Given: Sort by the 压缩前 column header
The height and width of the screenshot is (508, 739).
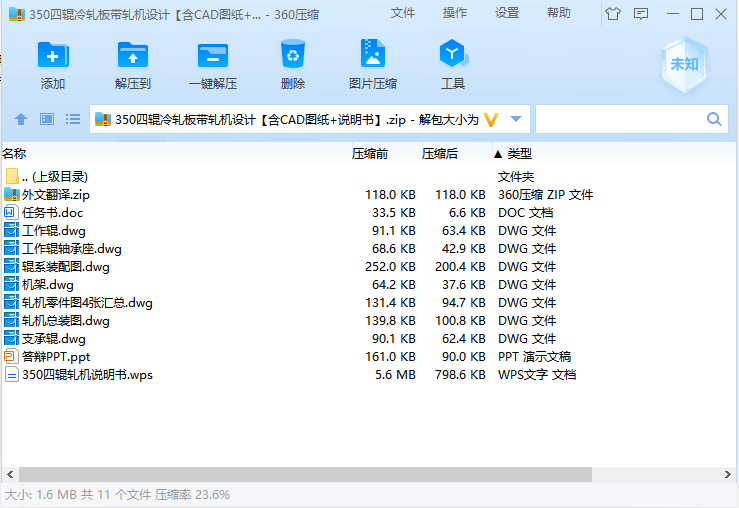Looking at the screenshot, I should tap(370, 153).
